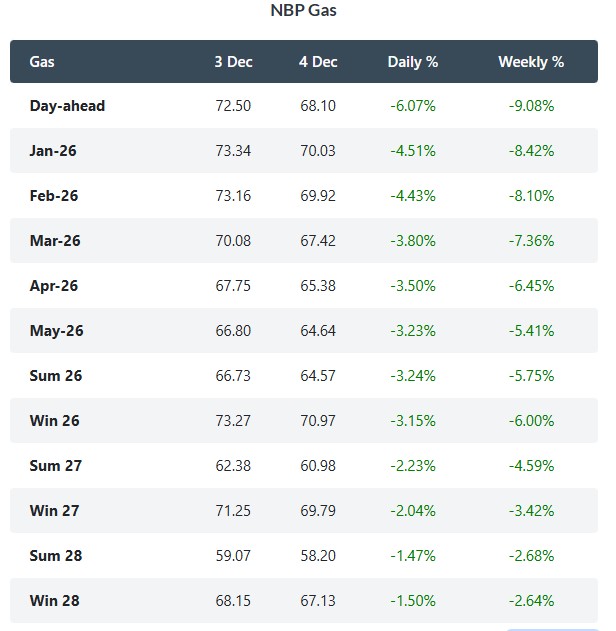This screenshot has width=616, height=631.
Task: Click the Win 28 weekly change -2.64%
Action: 531,601
